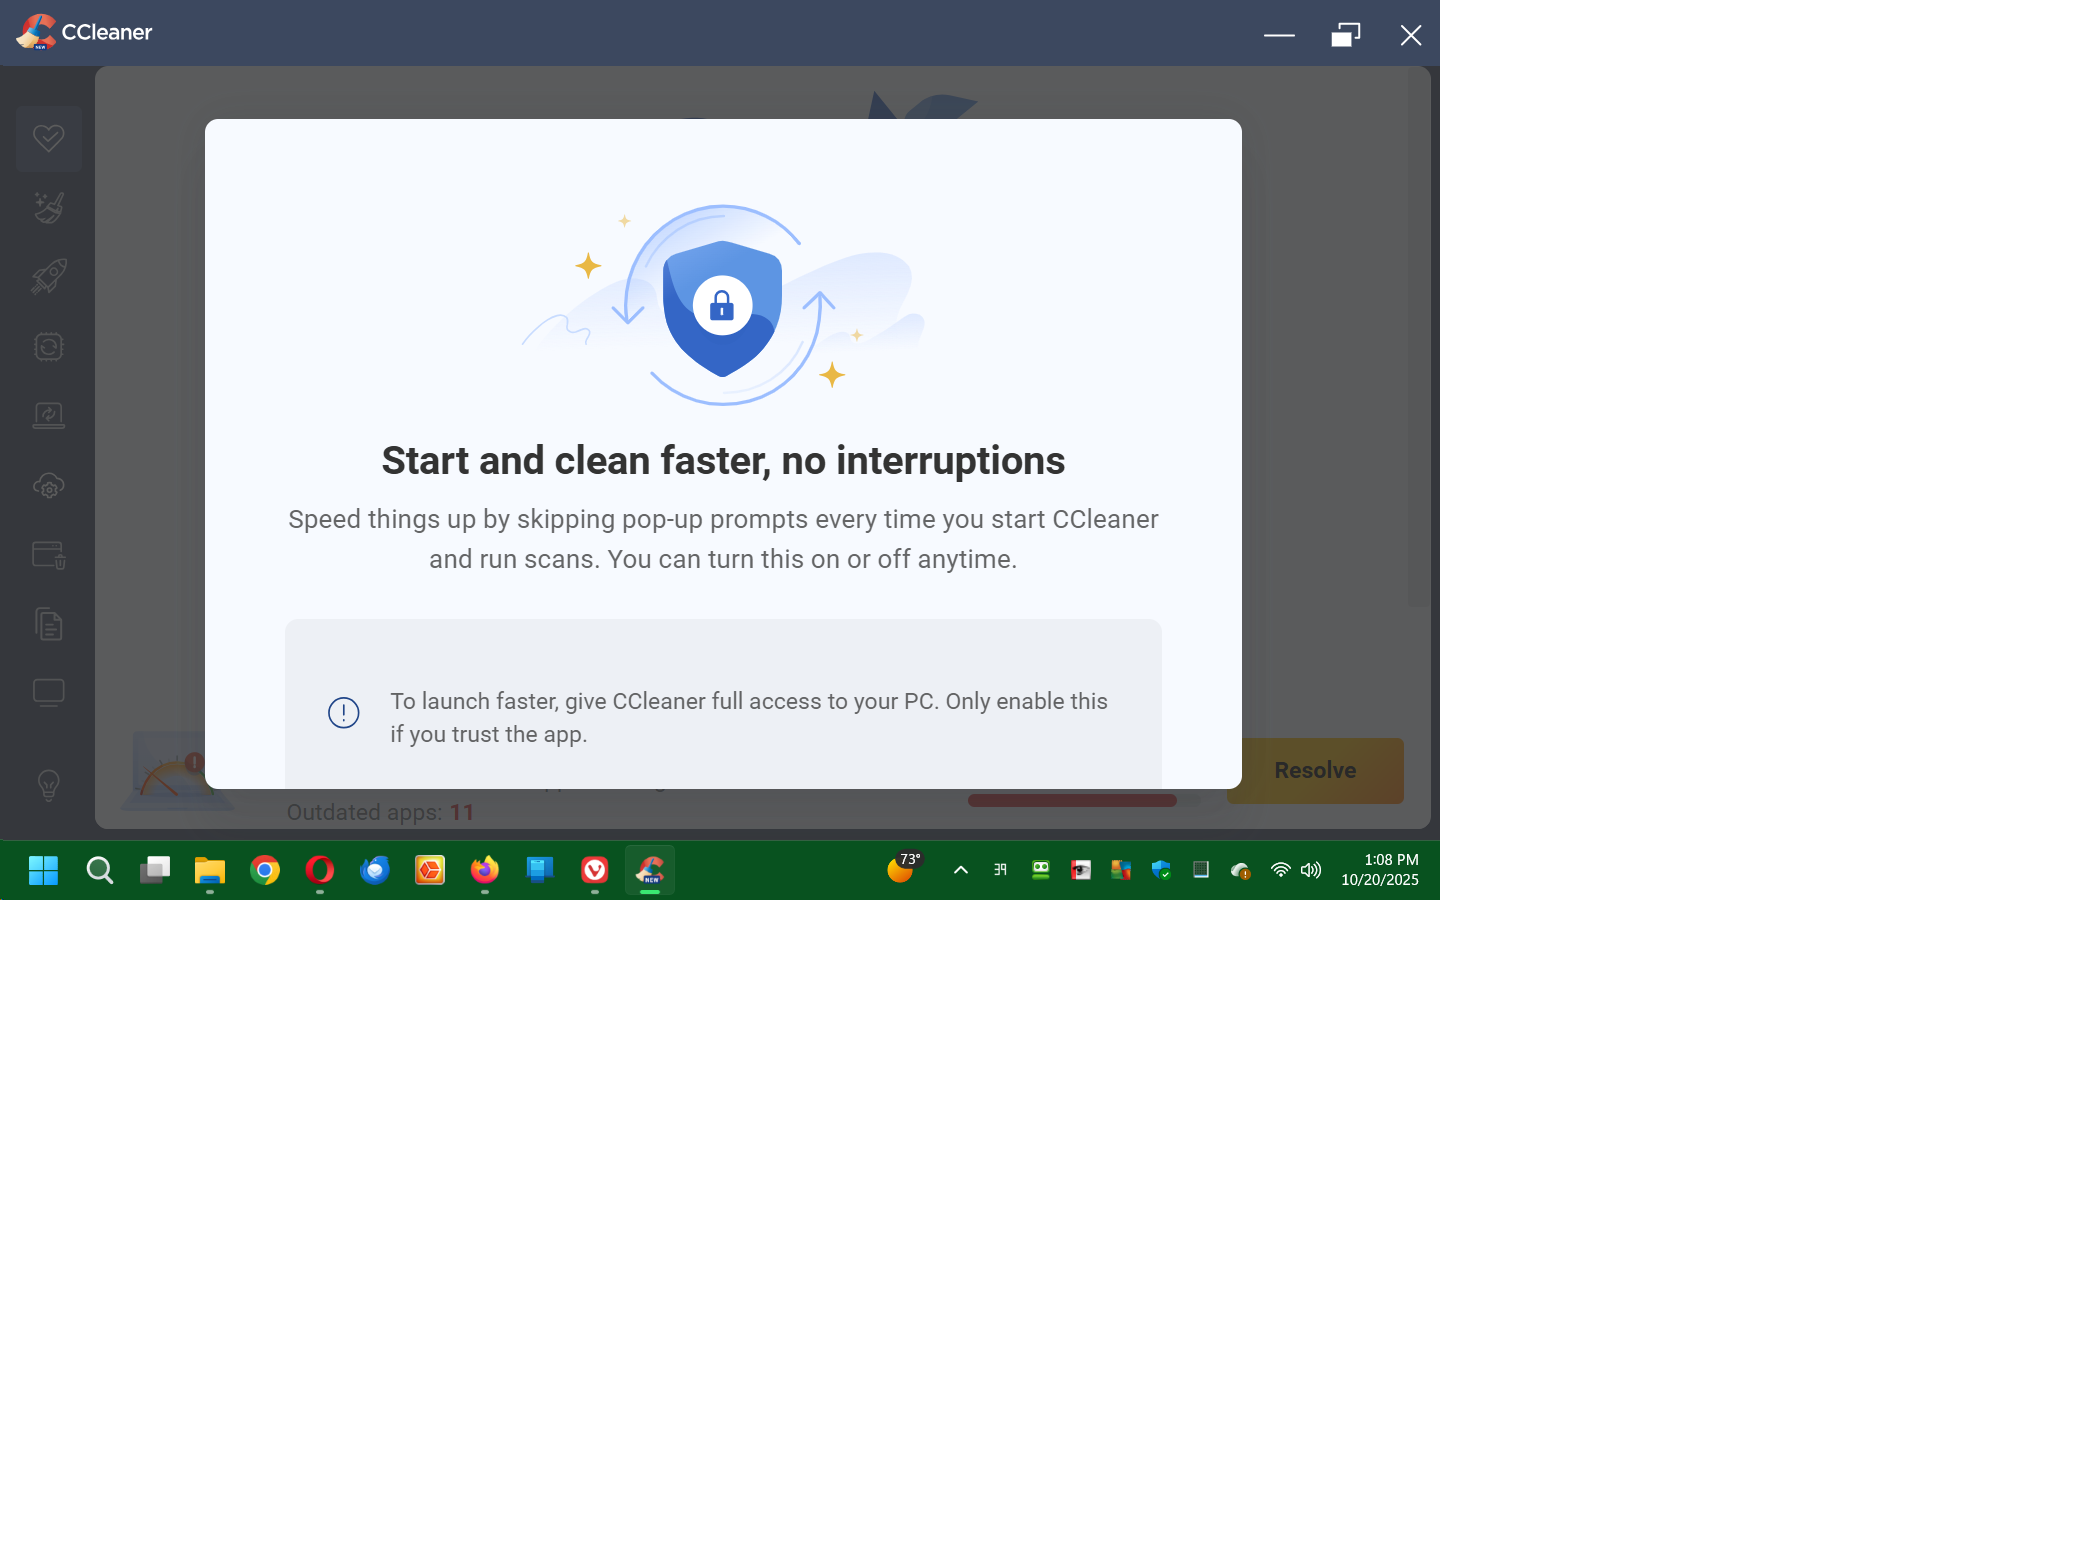Open Performance Optimizer rocket icon
Viewport: 2080px width, 1560px height.
tap(48, 276)
